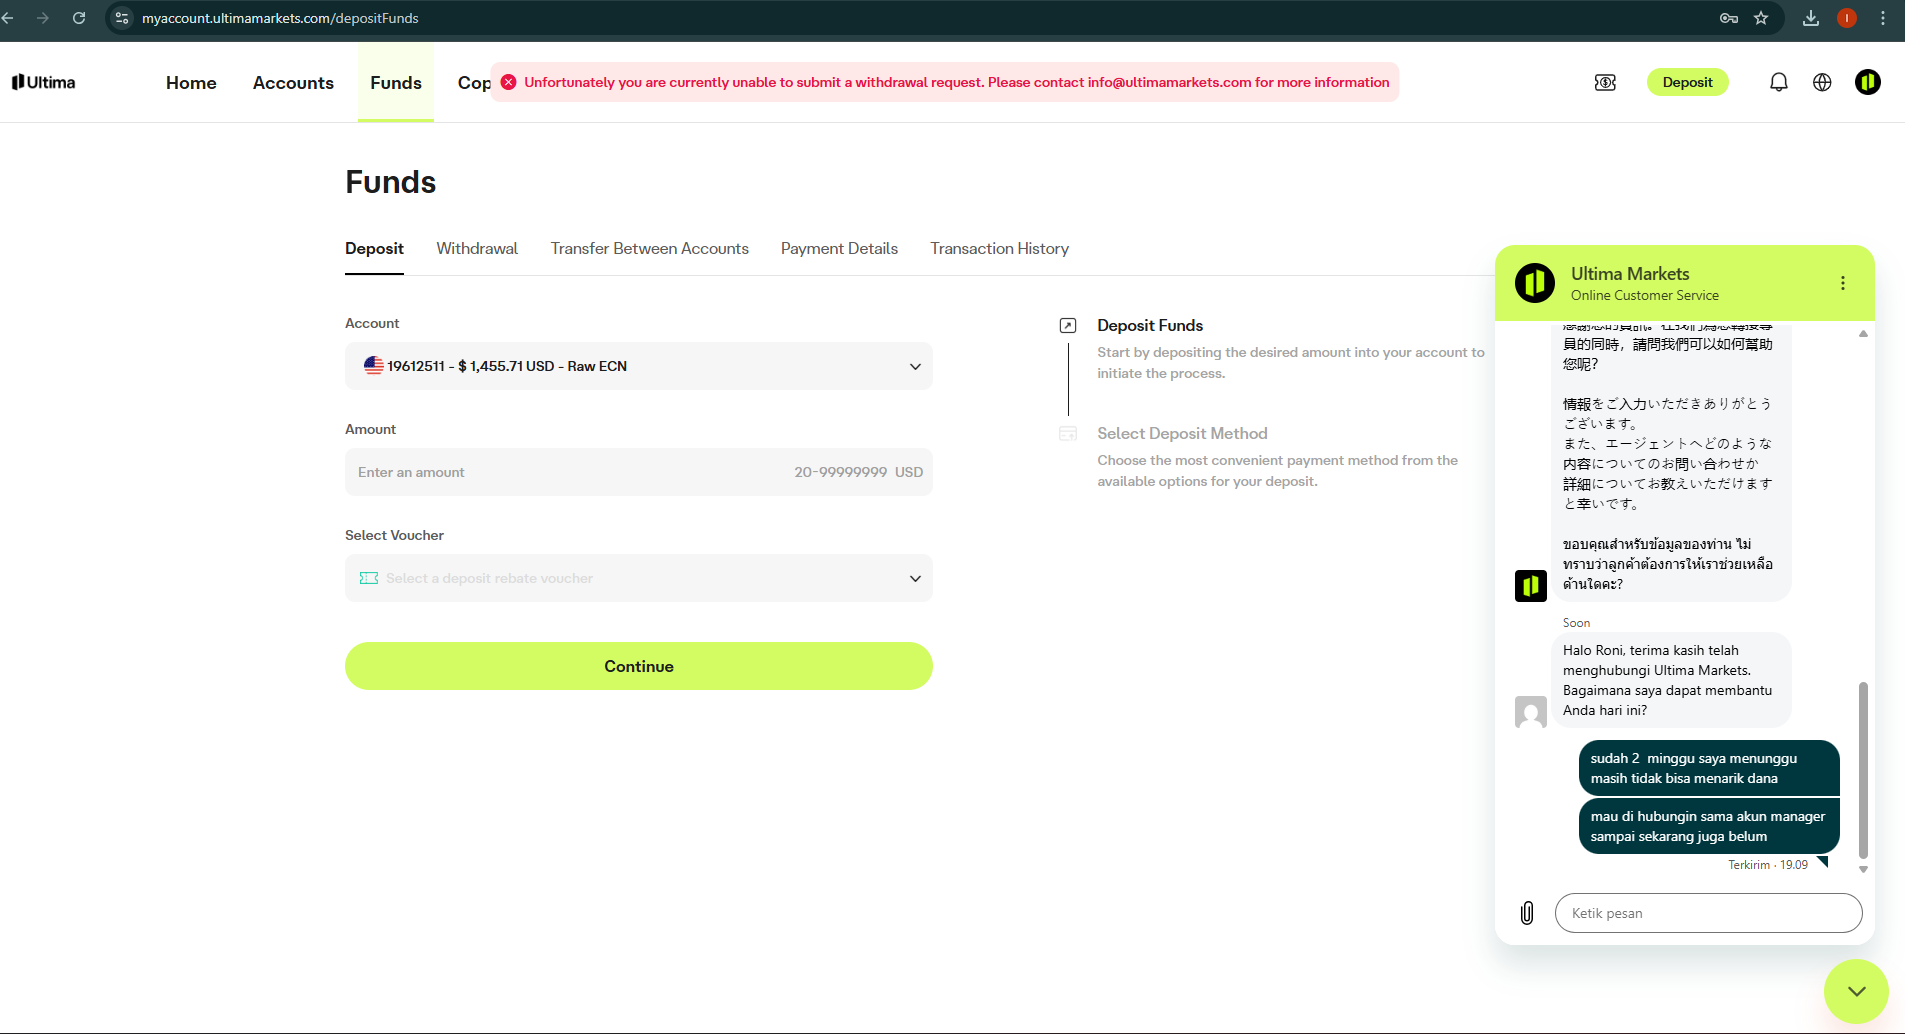
Task: Bookmark this page with the star icon
Action: tap(1761, 18)
